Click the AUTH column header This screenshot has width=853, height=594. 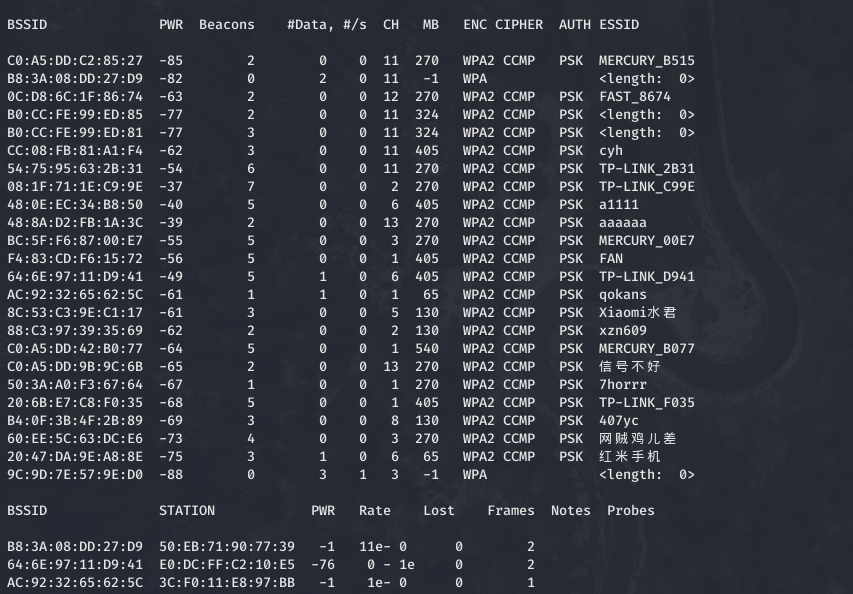pos(574,24)
